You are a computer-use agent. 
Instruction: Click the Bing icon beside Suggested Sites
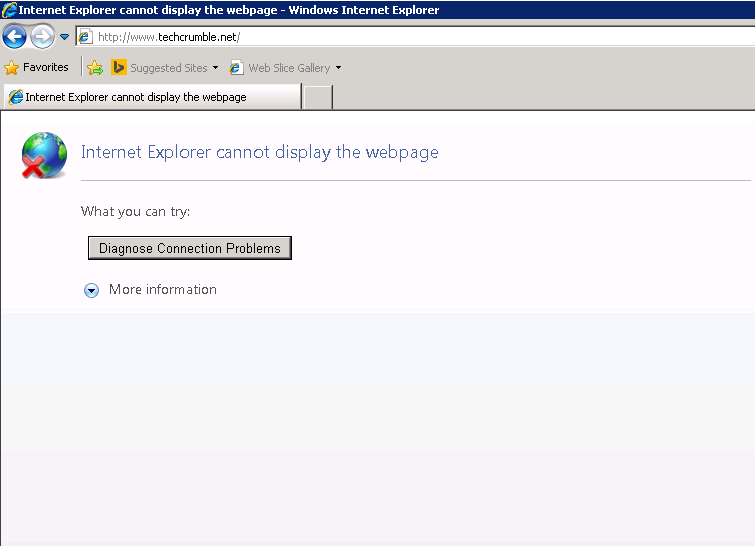(118, 67)
